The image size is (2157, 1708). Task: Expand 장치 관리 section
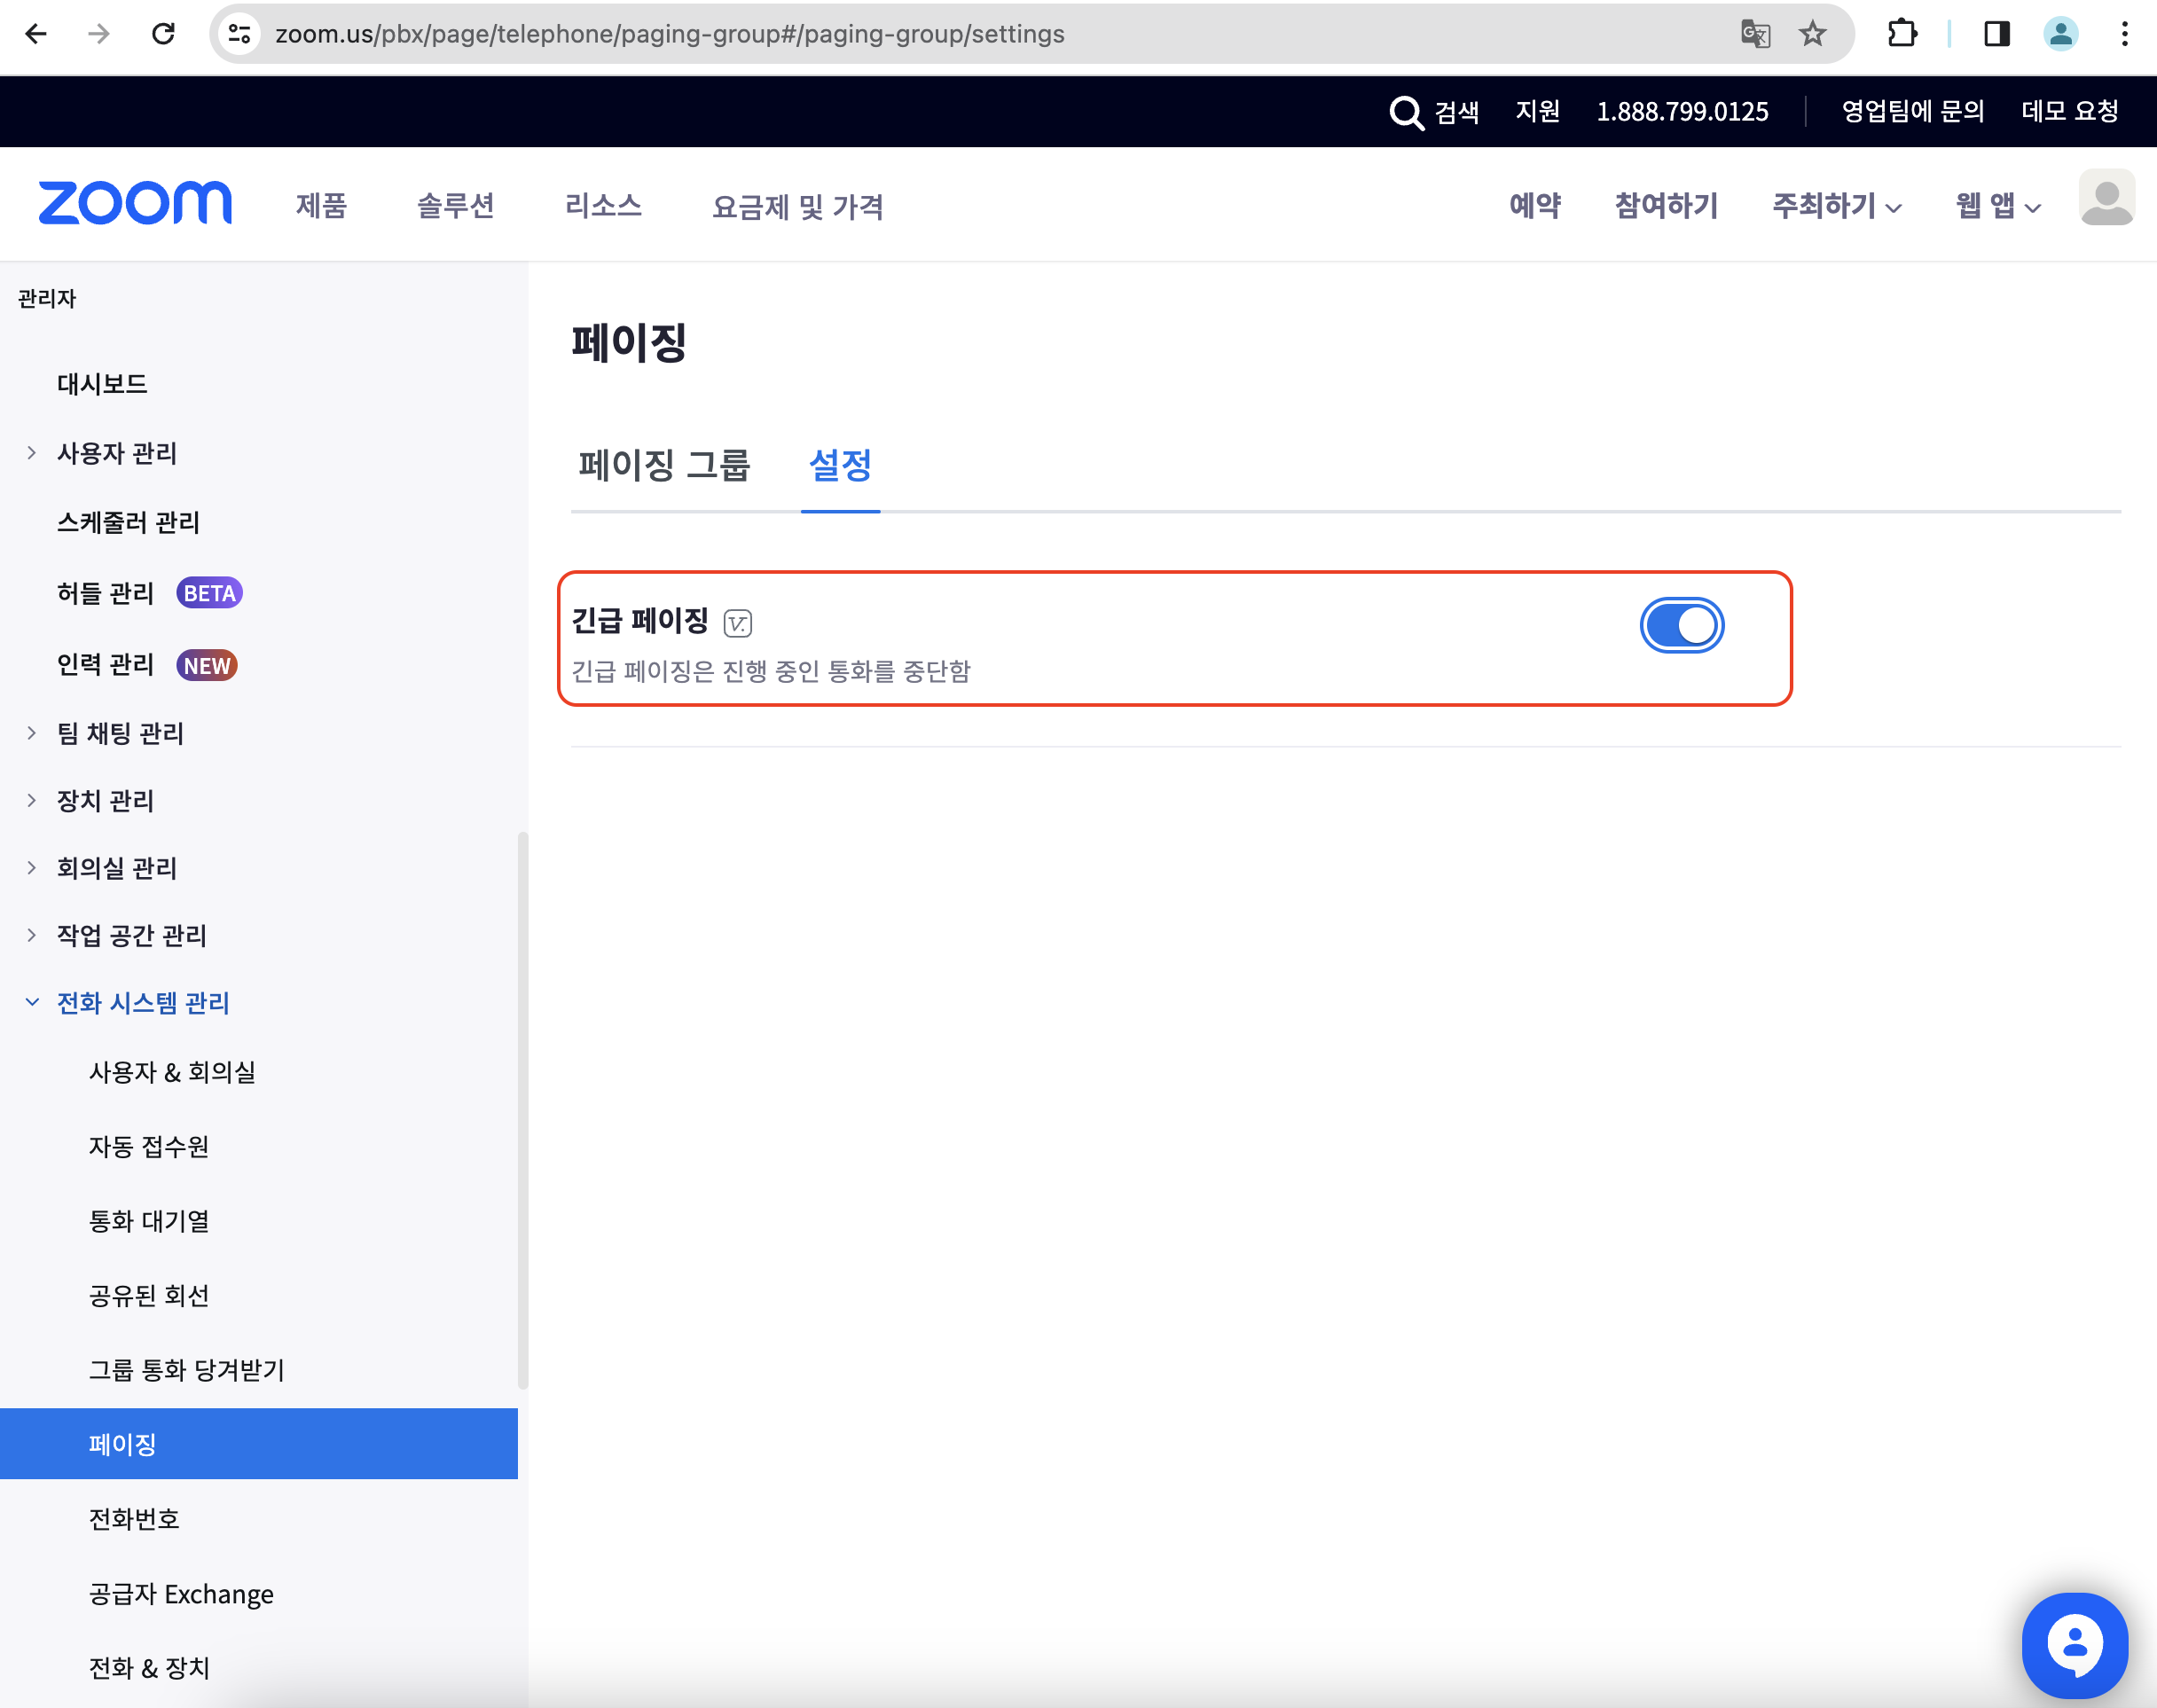[x=32, y=800]
